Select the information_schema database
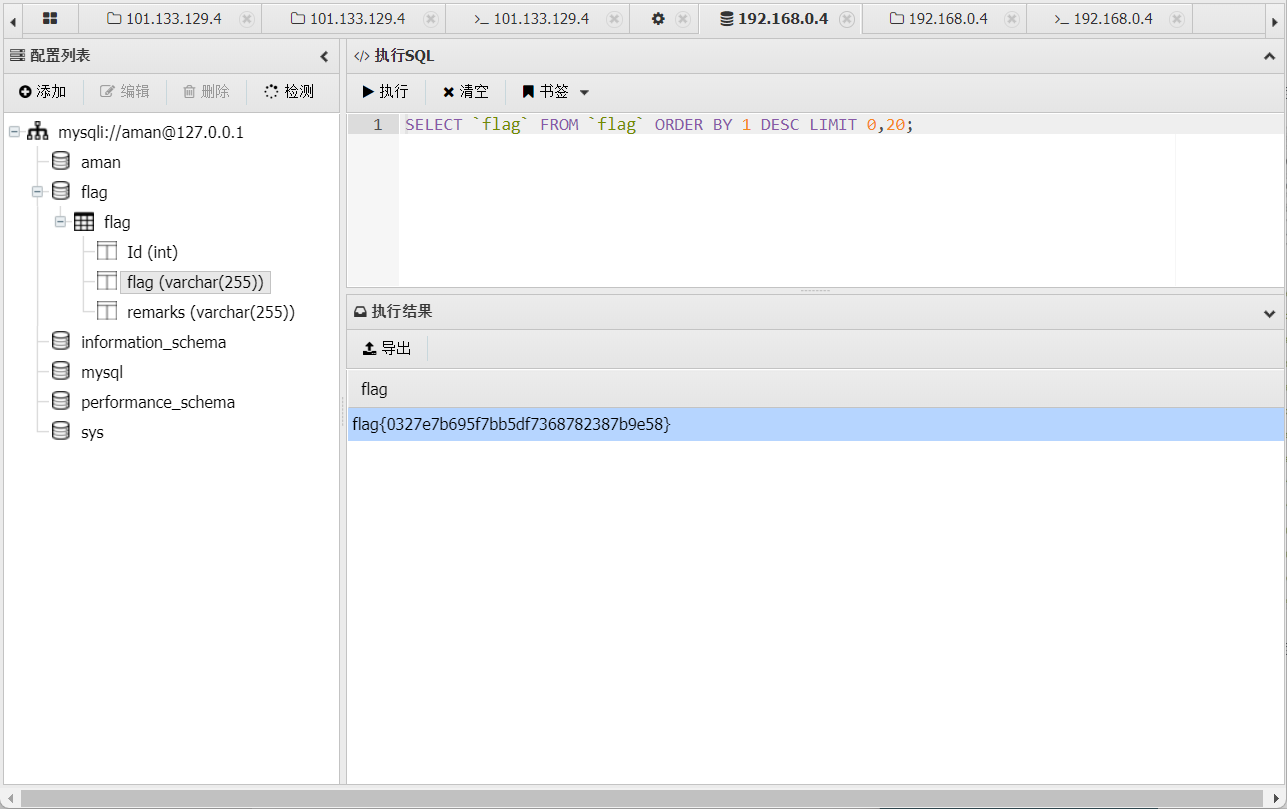Screen dimensions: 1287x809 click(x=153, y=342)
